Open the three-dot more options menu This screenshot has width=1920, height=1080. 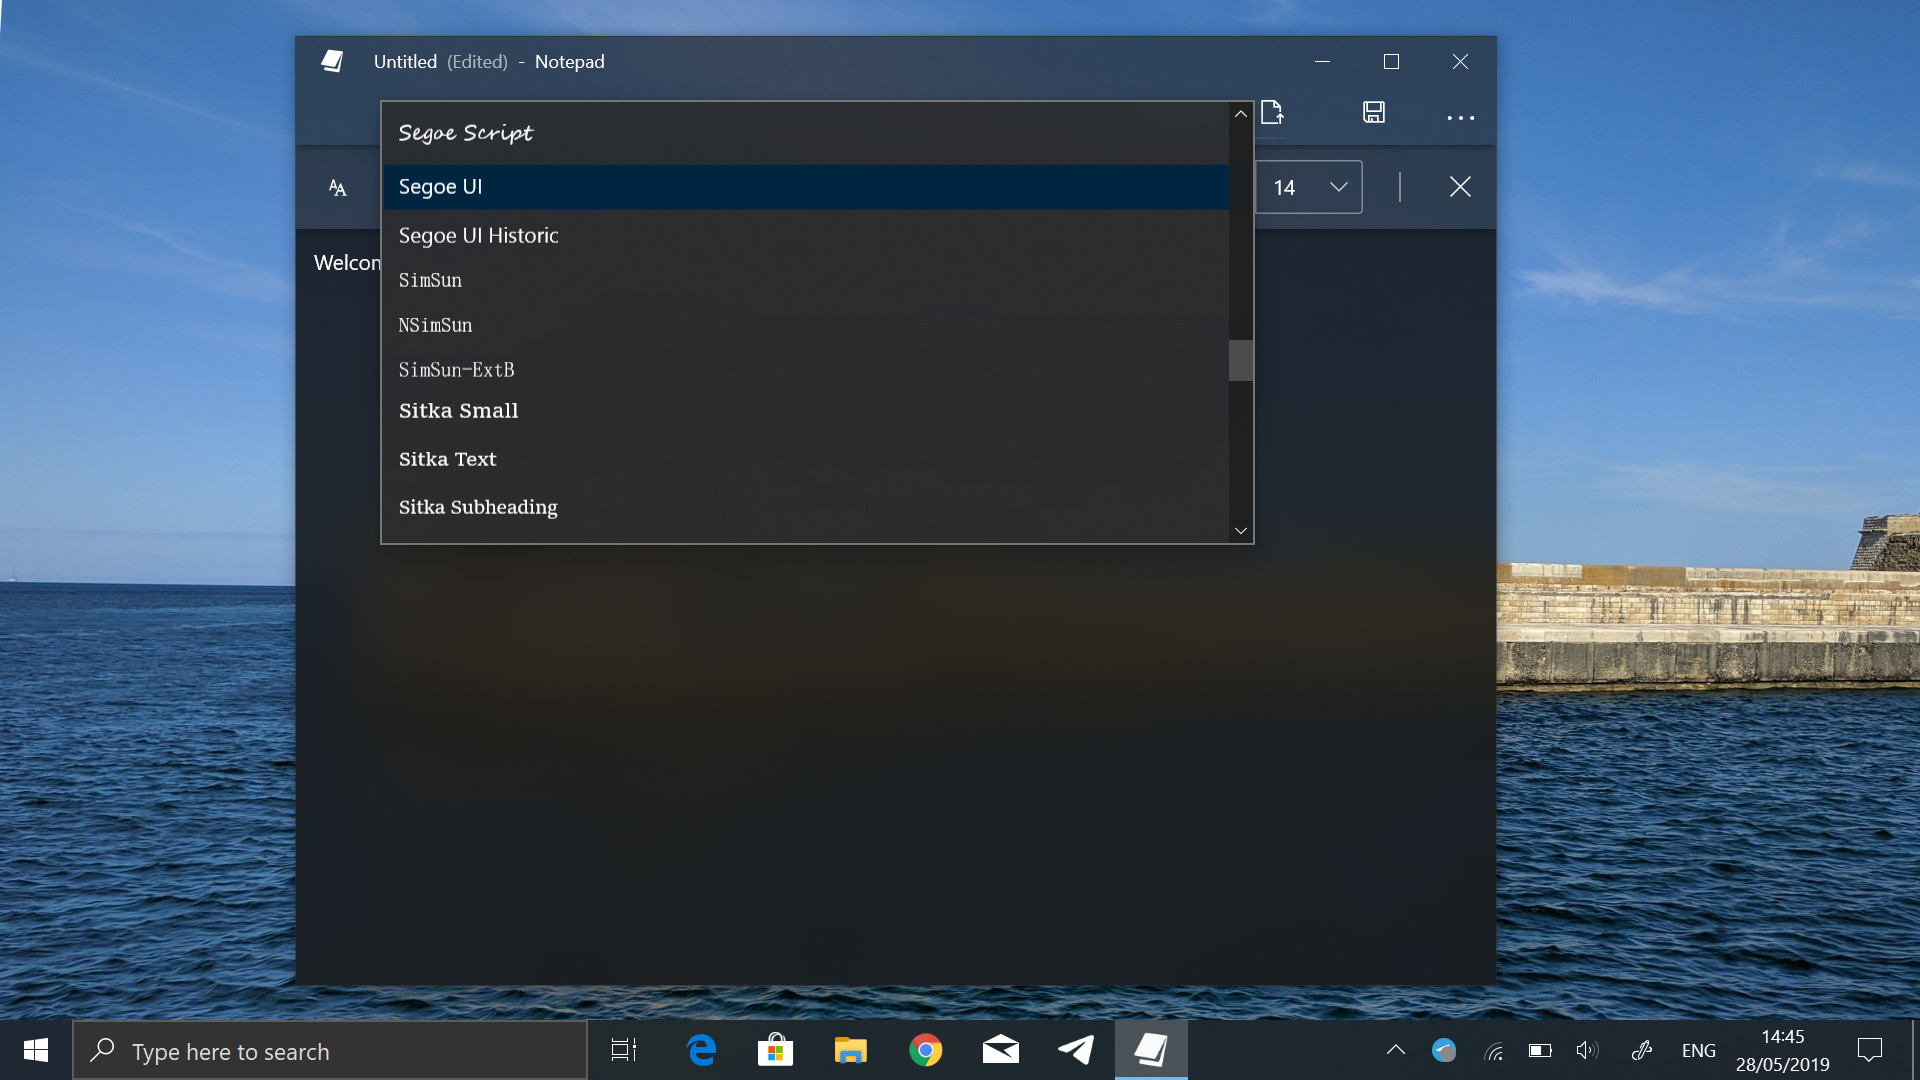click(x=1460, y=118)
